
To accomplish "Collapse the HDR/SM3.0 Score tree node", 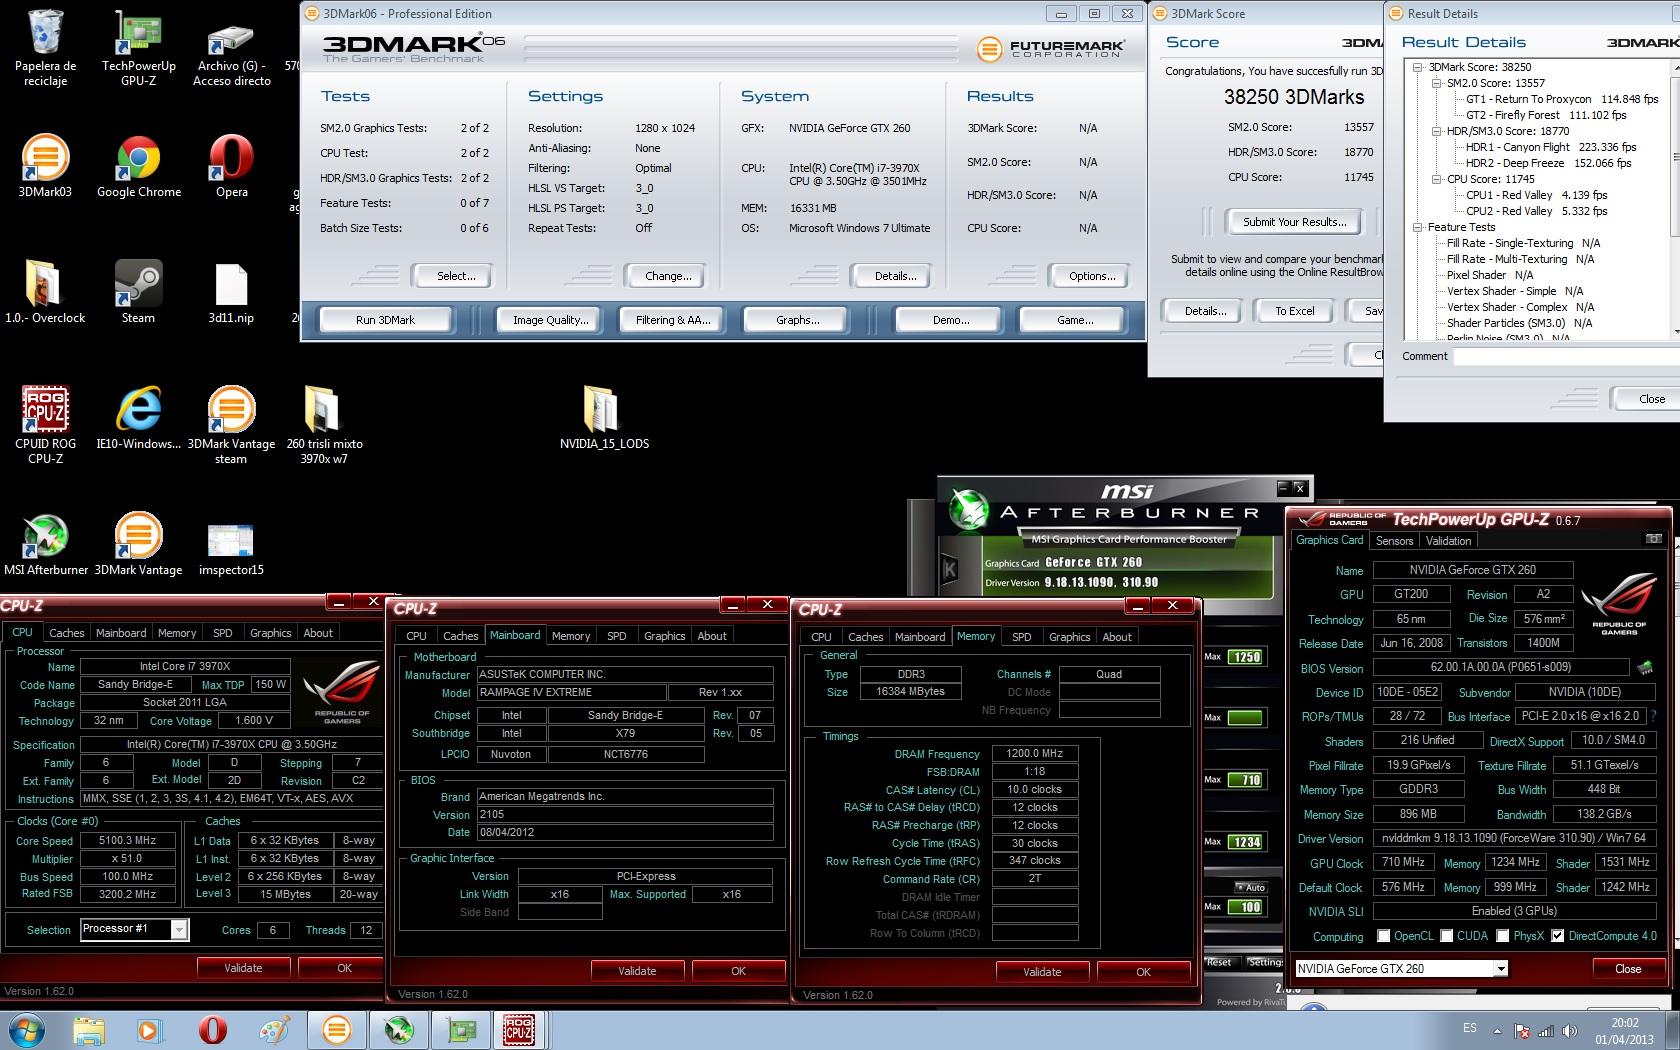I will [x=1437, y=131].
